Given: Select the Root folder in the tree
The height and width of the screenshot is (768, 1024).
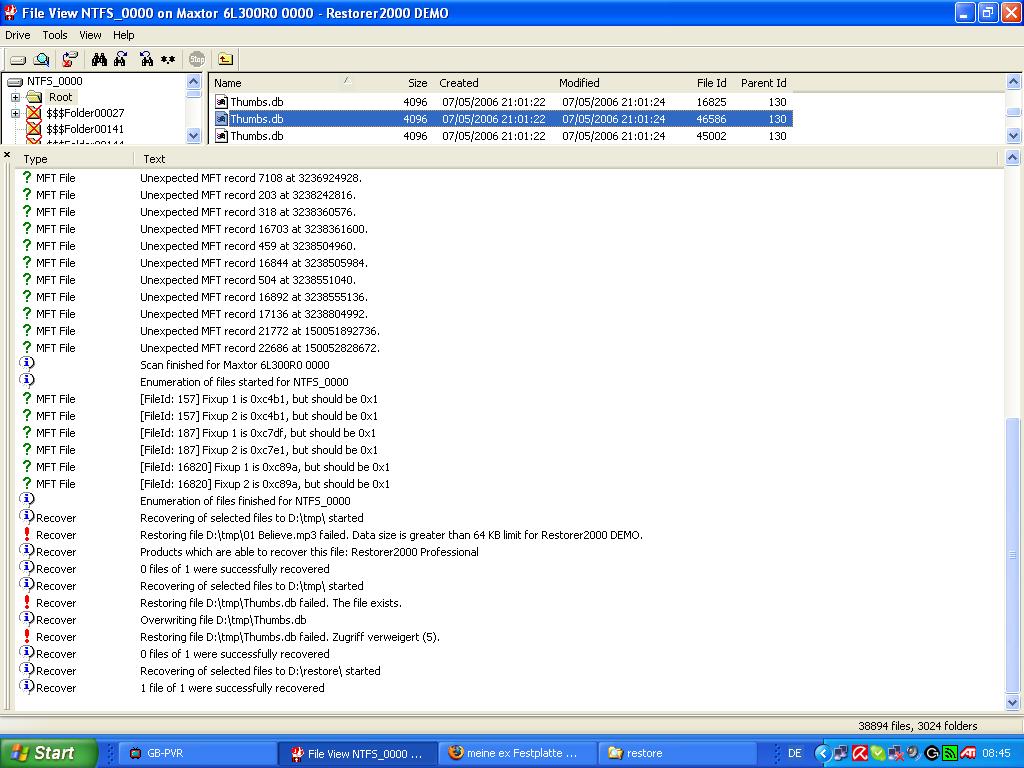Looking at the screenshot, I should (61, 97).
